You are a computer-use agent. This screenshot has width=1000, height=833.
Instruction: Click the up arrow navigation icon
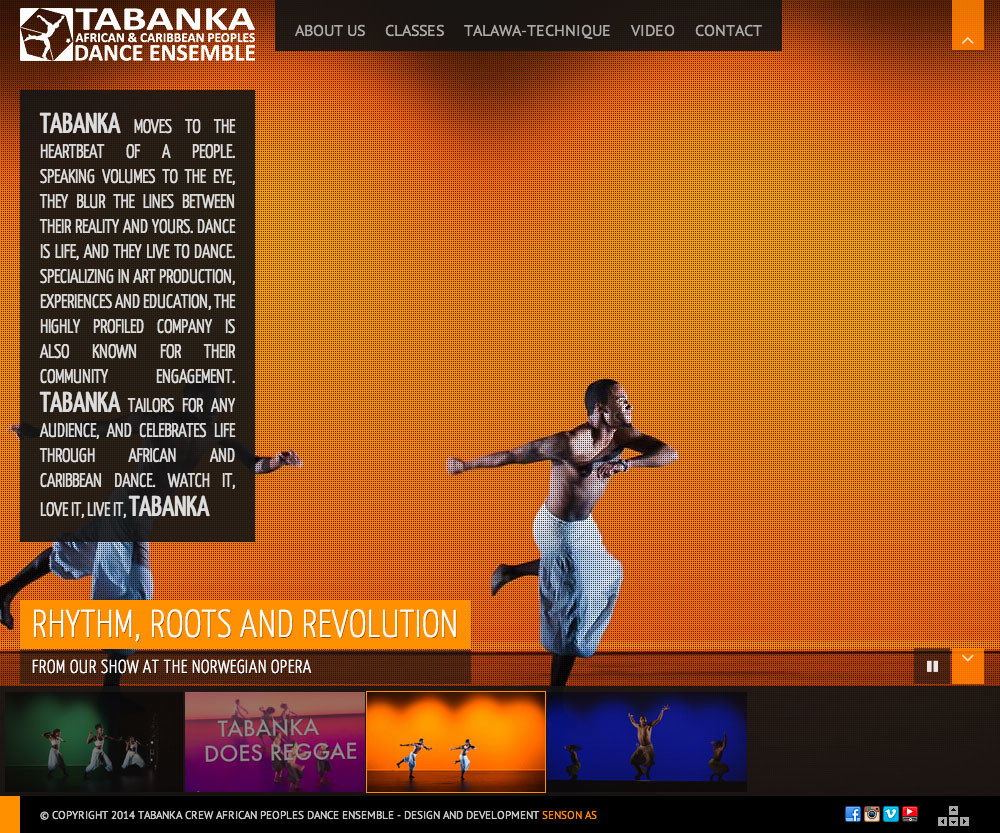tap(953, 810)
